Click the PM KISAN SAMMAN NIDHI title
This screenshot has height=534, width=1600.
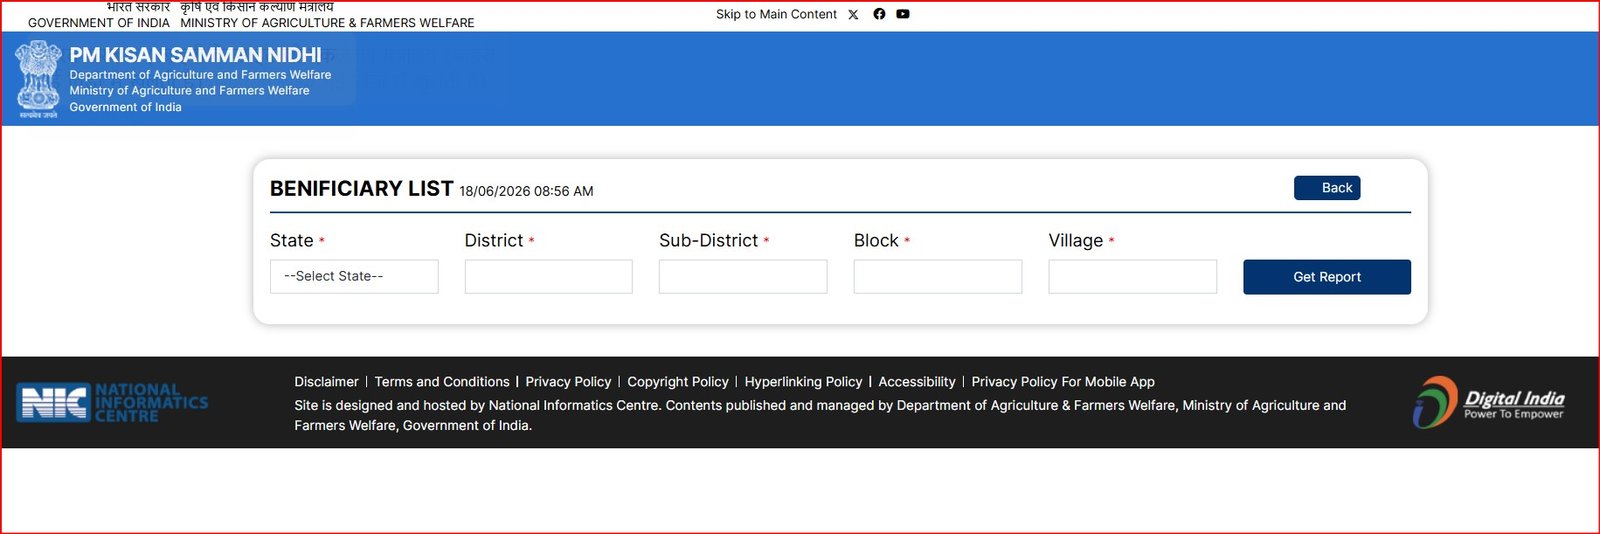[x=195, y=55]
